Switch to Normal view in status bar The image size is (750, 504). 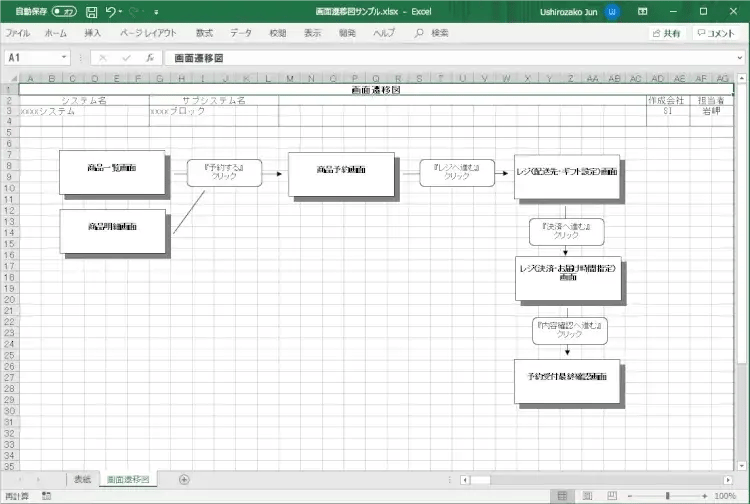tap(563, 496)
